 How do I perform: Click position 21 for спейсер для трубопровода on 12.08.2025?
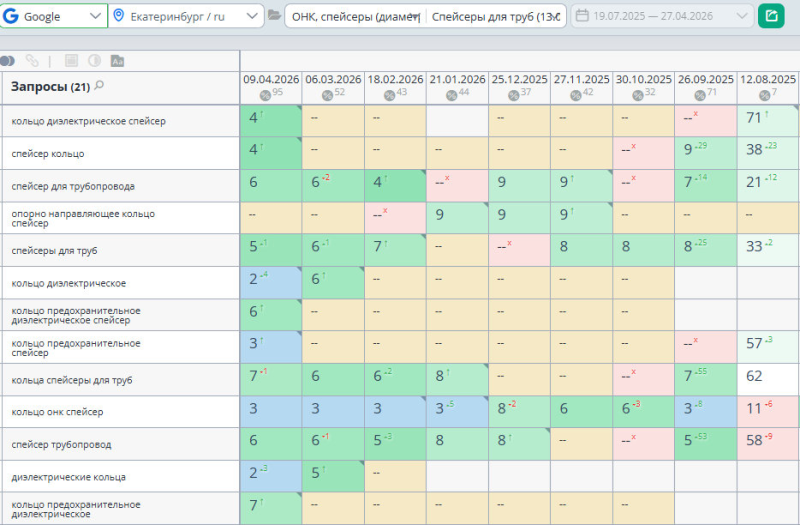[x=768, y=186]
